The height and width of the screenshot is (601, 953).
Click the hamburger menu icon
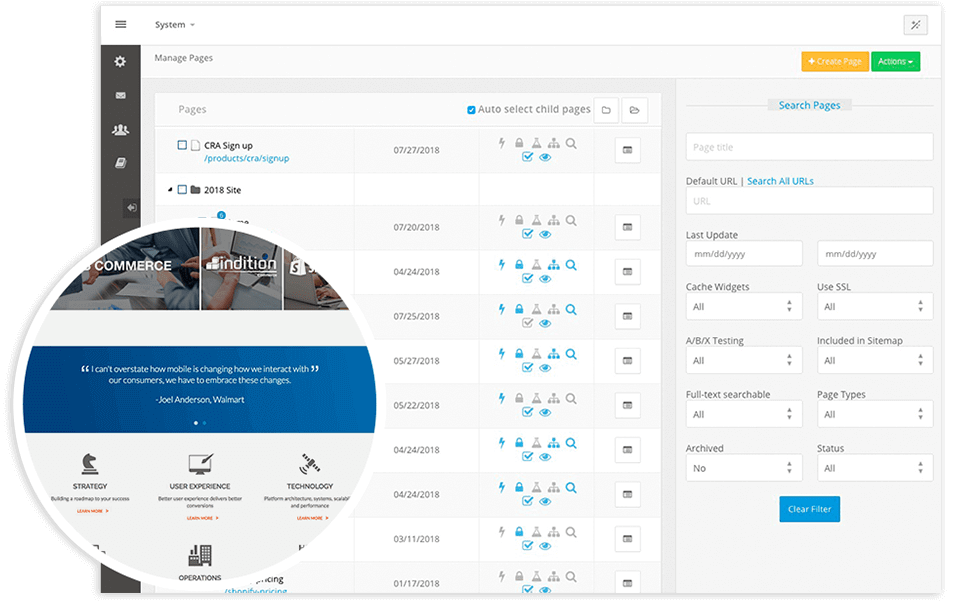pyautogui.click(x=121, y=25)
